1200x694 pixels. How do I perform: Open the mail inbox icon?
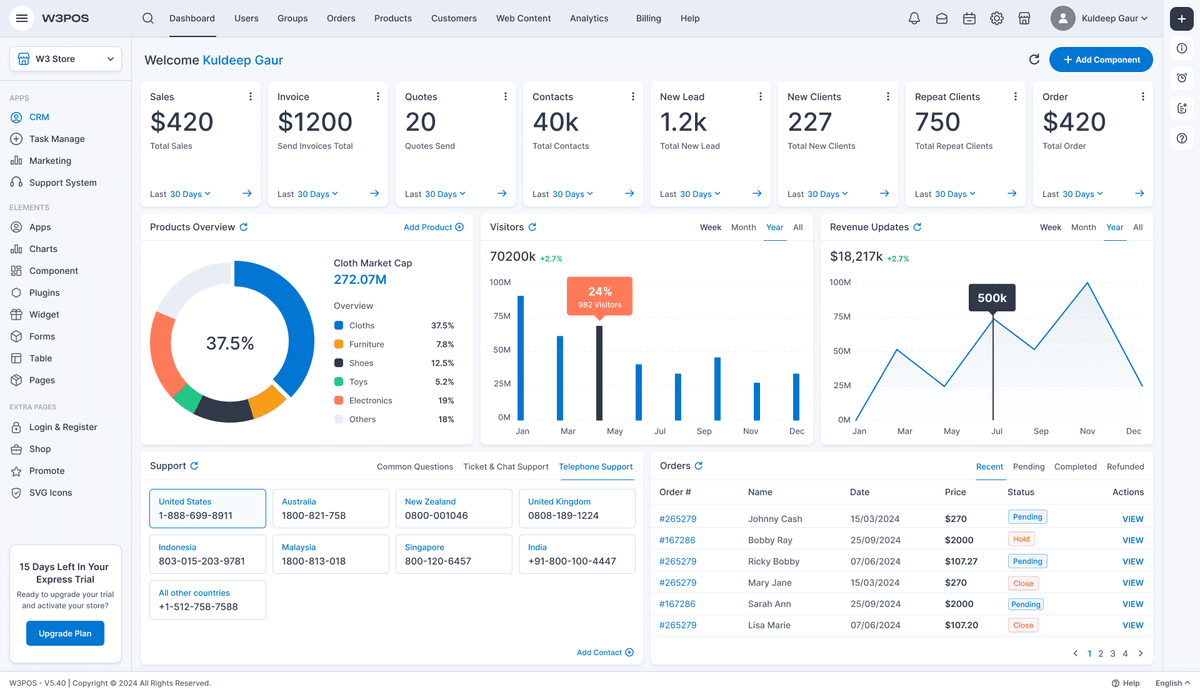942,18
